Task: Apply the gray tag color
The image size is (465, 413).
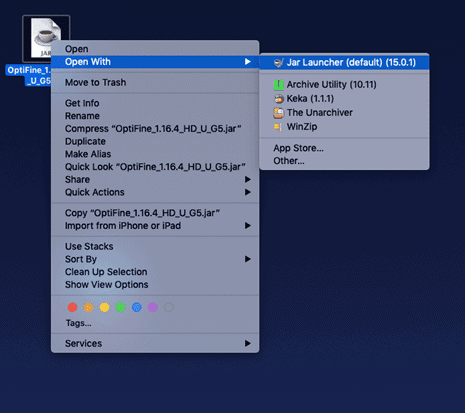Action: pyautogui.click(x=169, y=307)
